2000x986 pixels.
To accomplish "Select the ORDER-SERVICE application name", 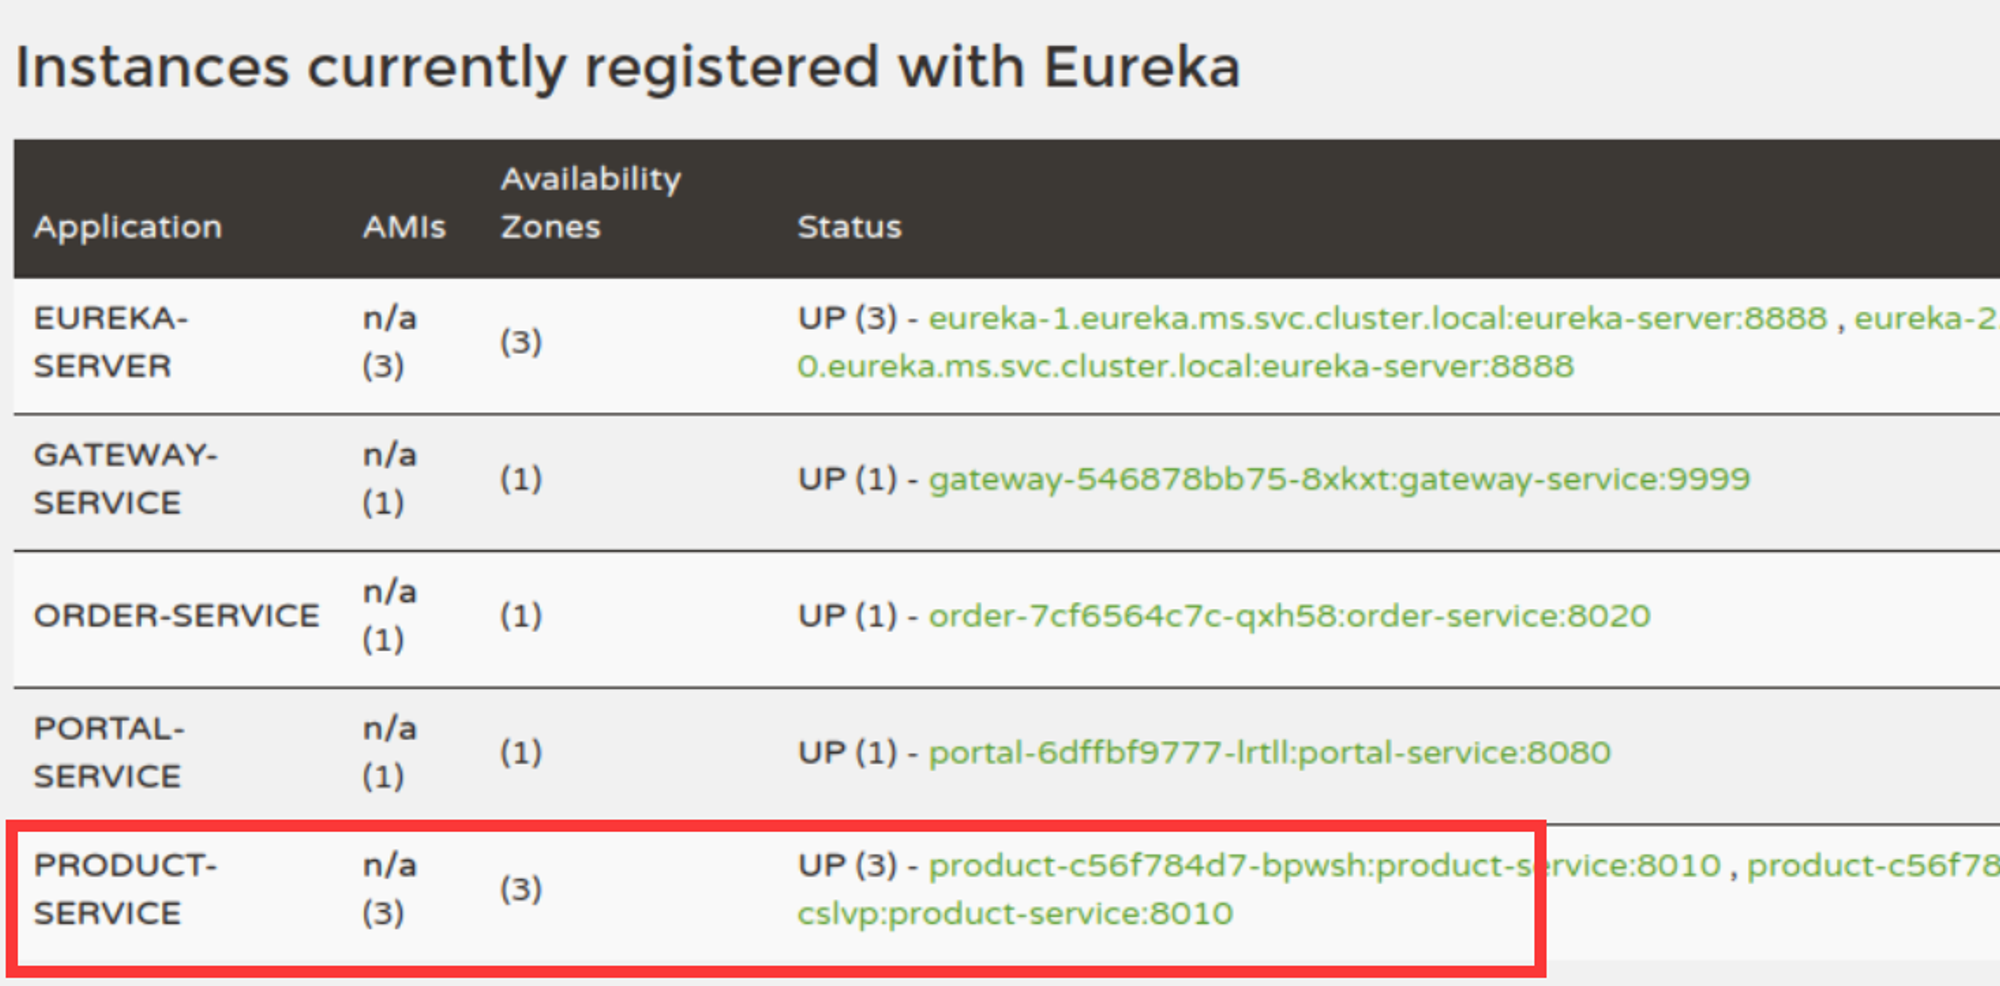I will coord(176,616).
